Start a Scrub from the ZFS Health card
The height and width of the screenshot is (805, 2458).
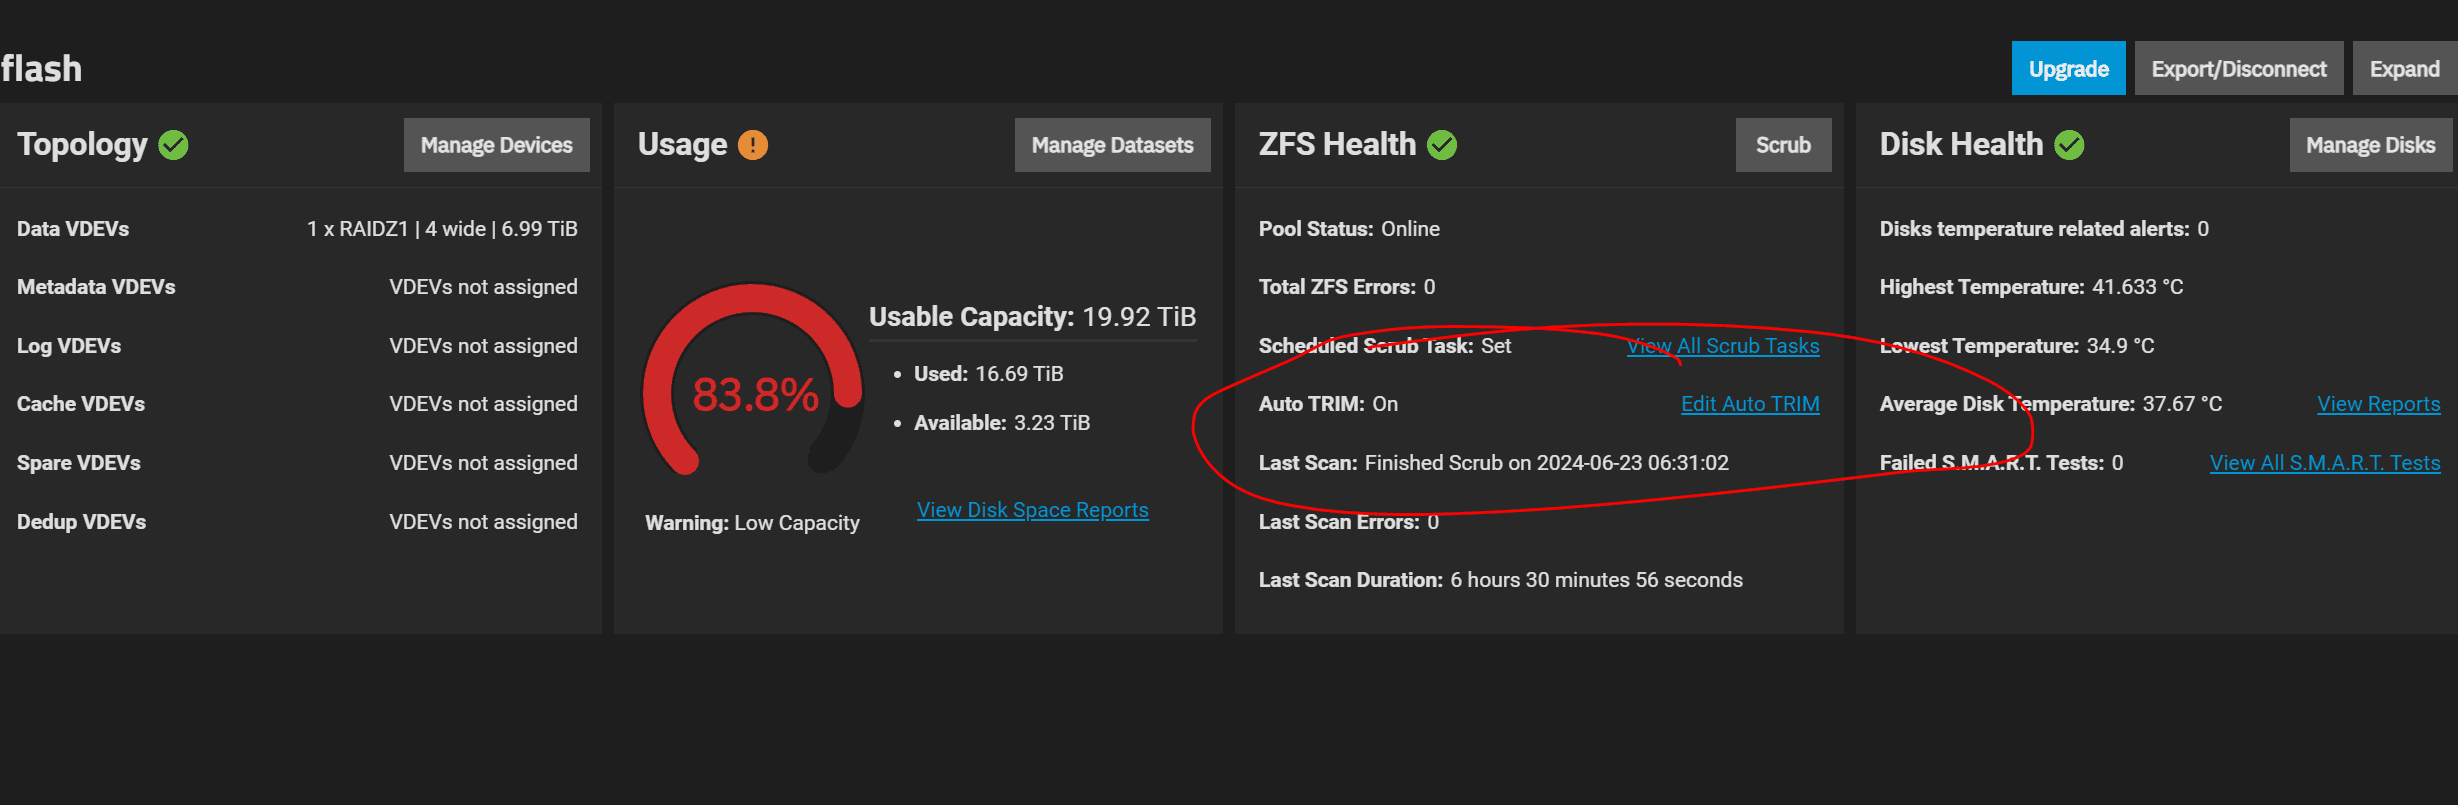(x=1783, y=145)
